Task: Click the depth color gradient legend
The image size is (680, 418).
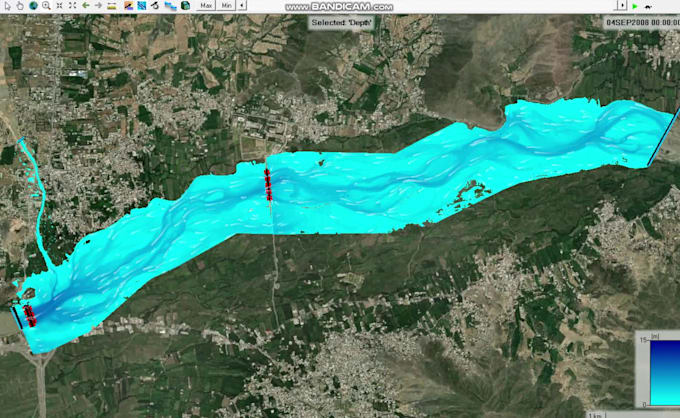Action: tap(665, 372)
